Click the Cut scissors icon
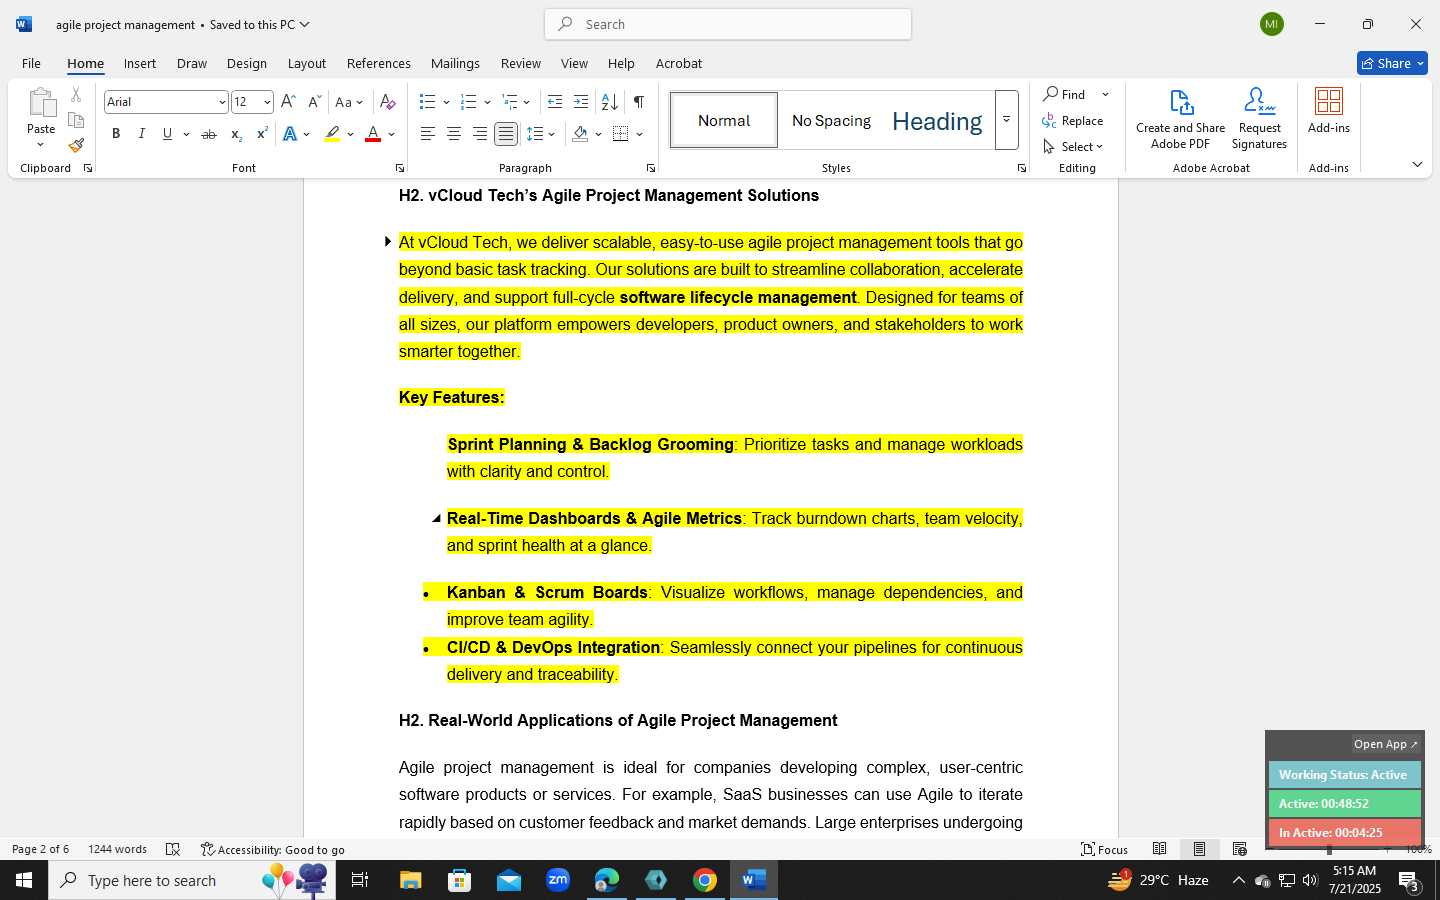The width and height of the screenshot is (1440, 900). (x=76, y=95)
